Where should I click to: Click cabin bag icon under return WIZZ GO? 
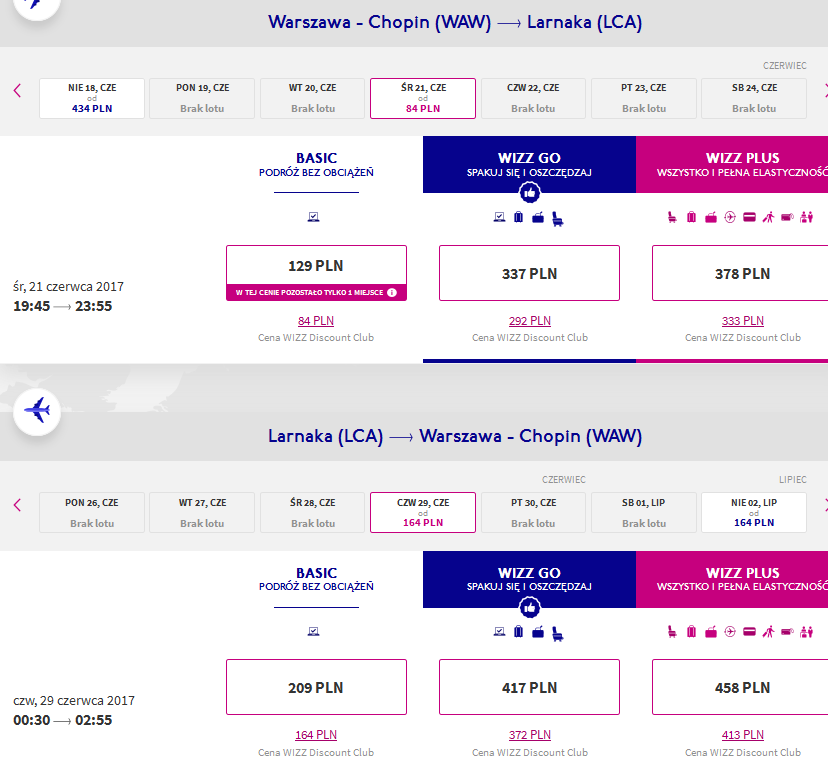click(538, 632)
